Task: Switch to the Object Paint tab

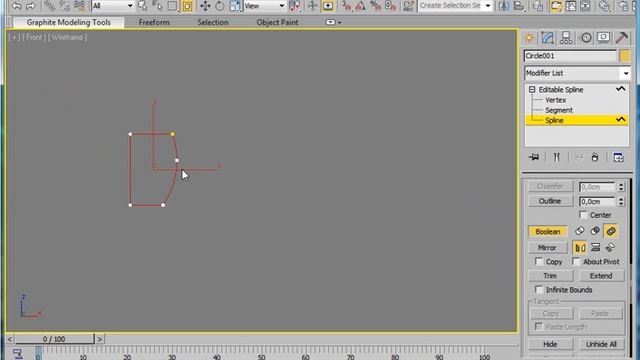Action: coord(277,22)
